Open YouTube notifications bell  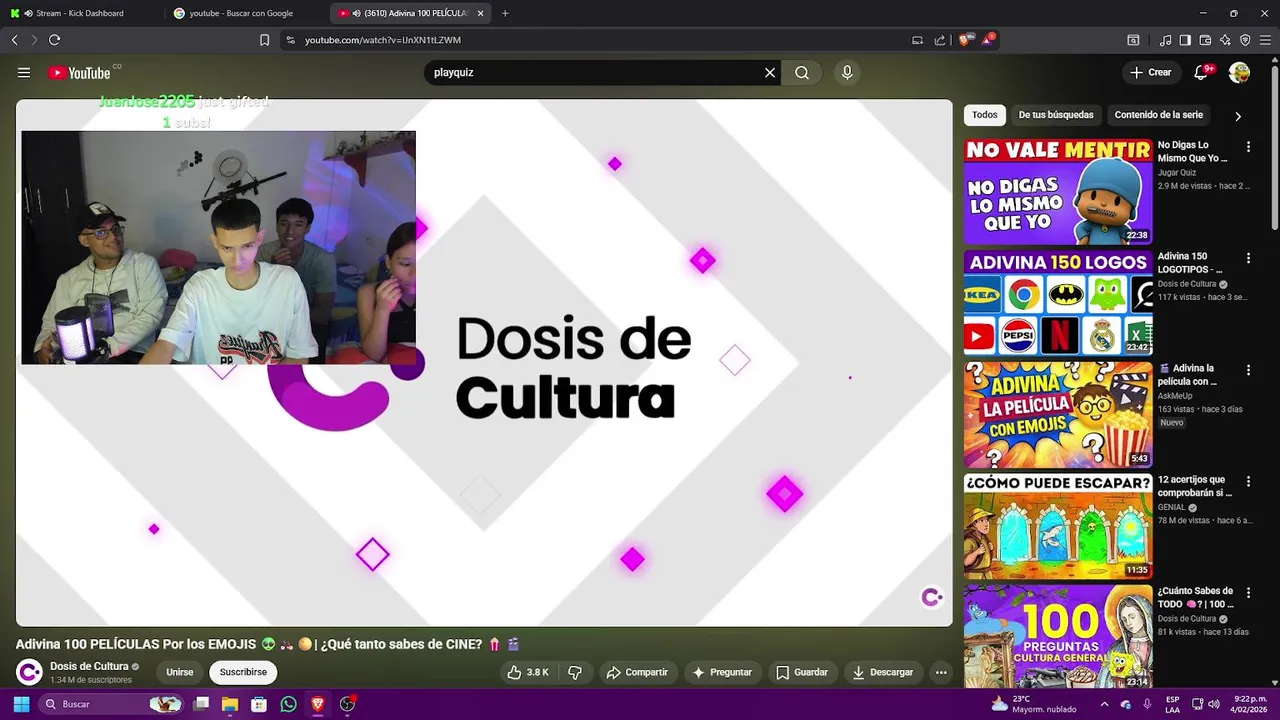pos(1202,72)
